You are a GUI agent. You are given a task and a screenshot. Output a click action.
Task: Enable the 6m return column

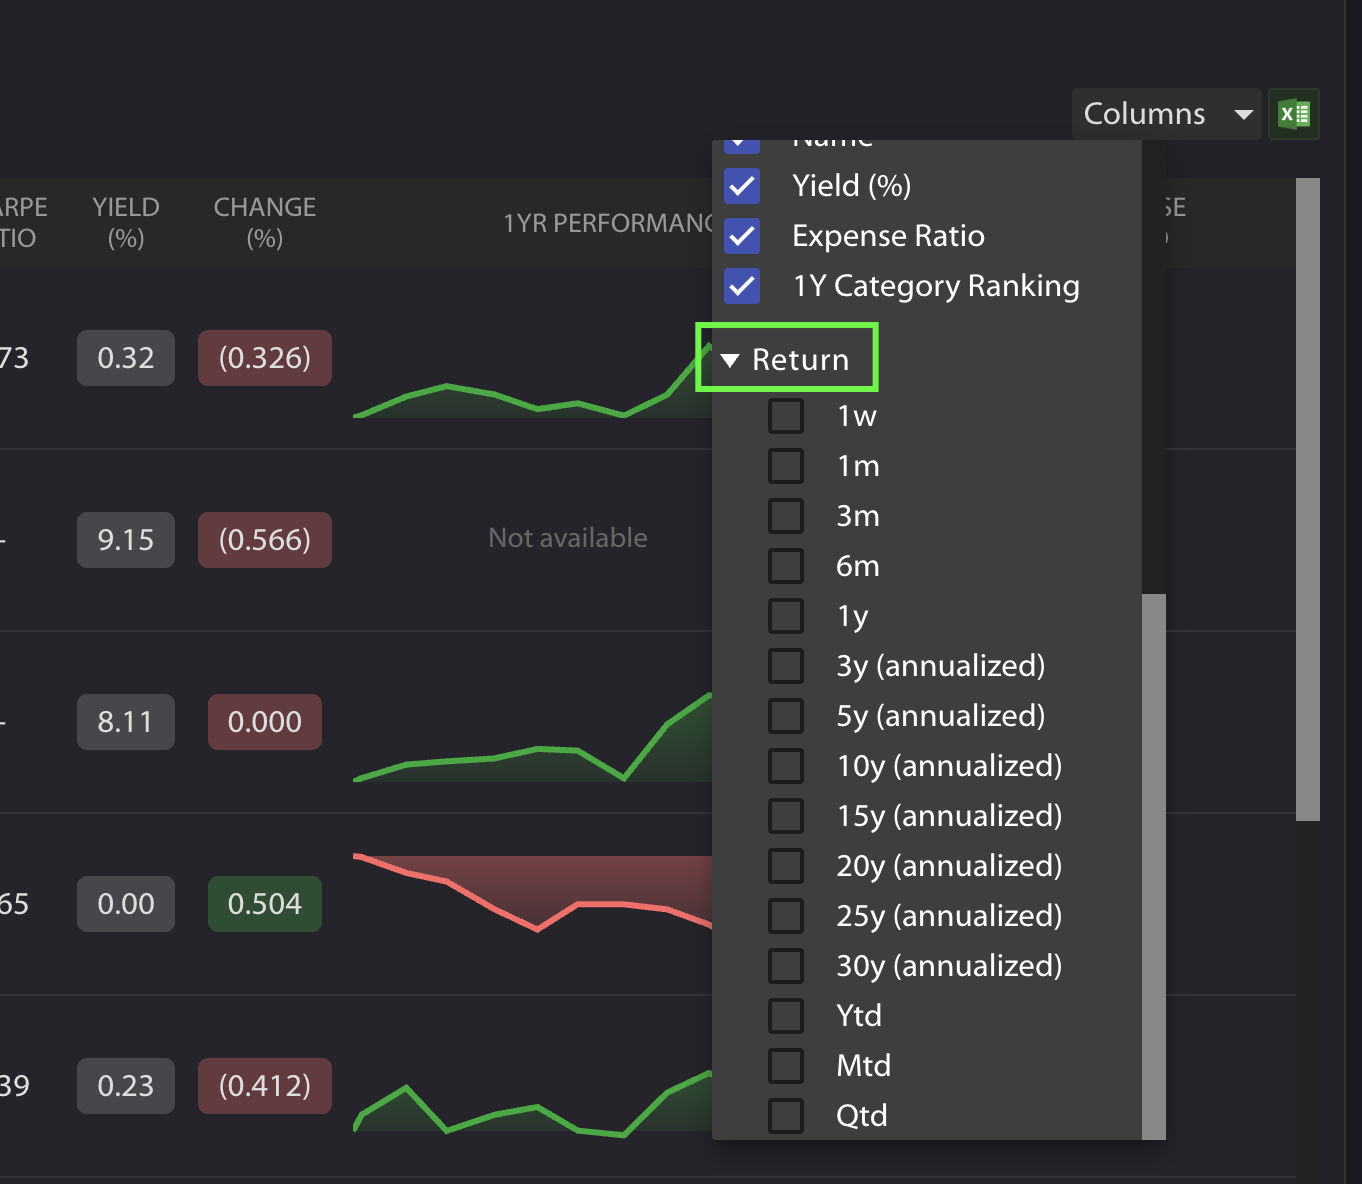[786, 566]
